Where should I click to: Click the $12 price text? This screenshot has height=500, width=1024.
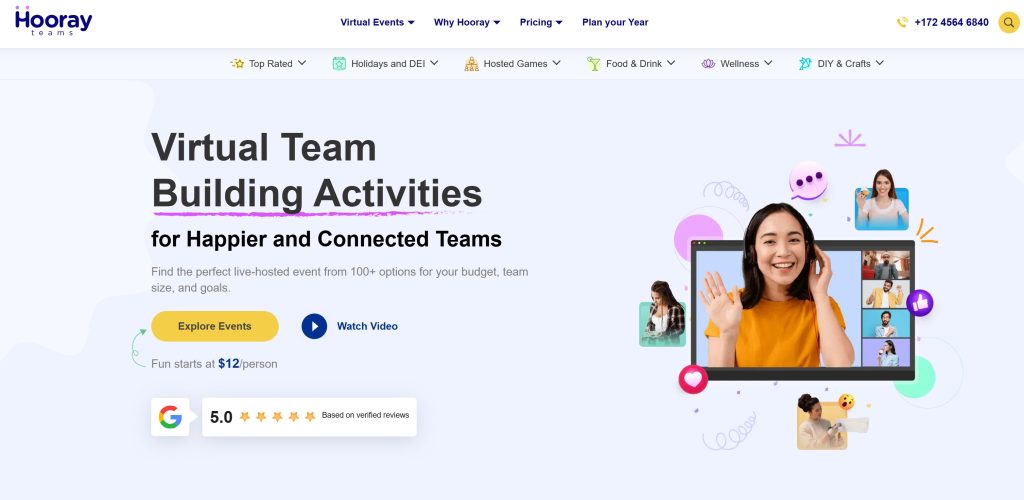[229, 364]
